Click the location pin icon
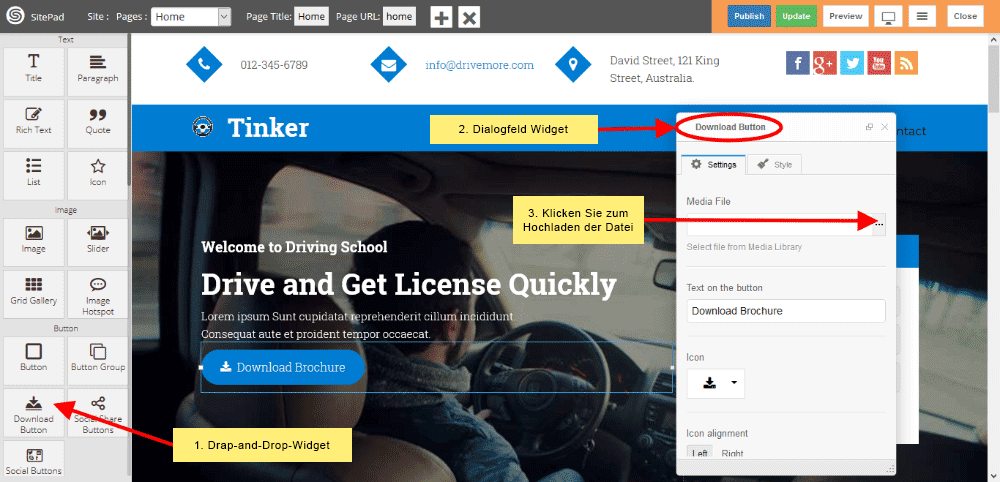This screenshot has height=482, width=1000. (x=573, y=64)
